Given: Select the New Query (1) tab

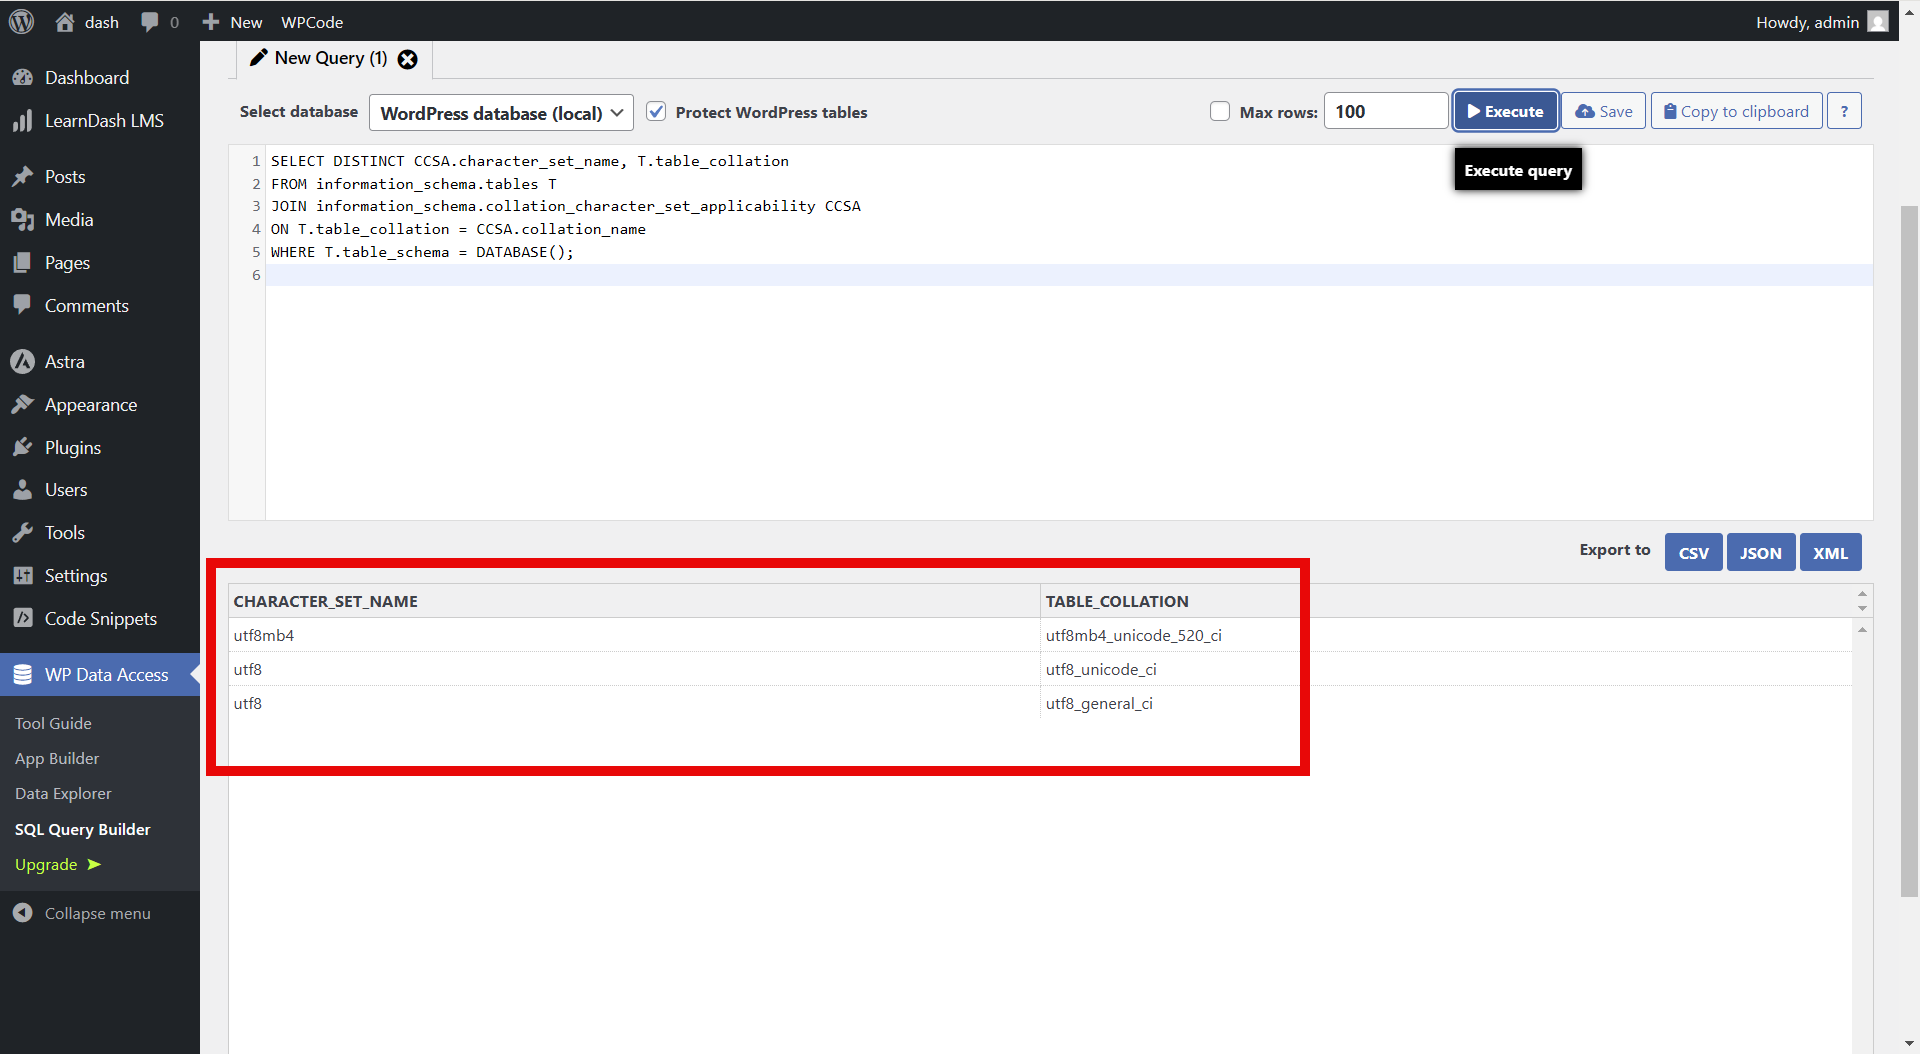Looking at the screenshot, I should pyautogui.click(x=320, y=59).
